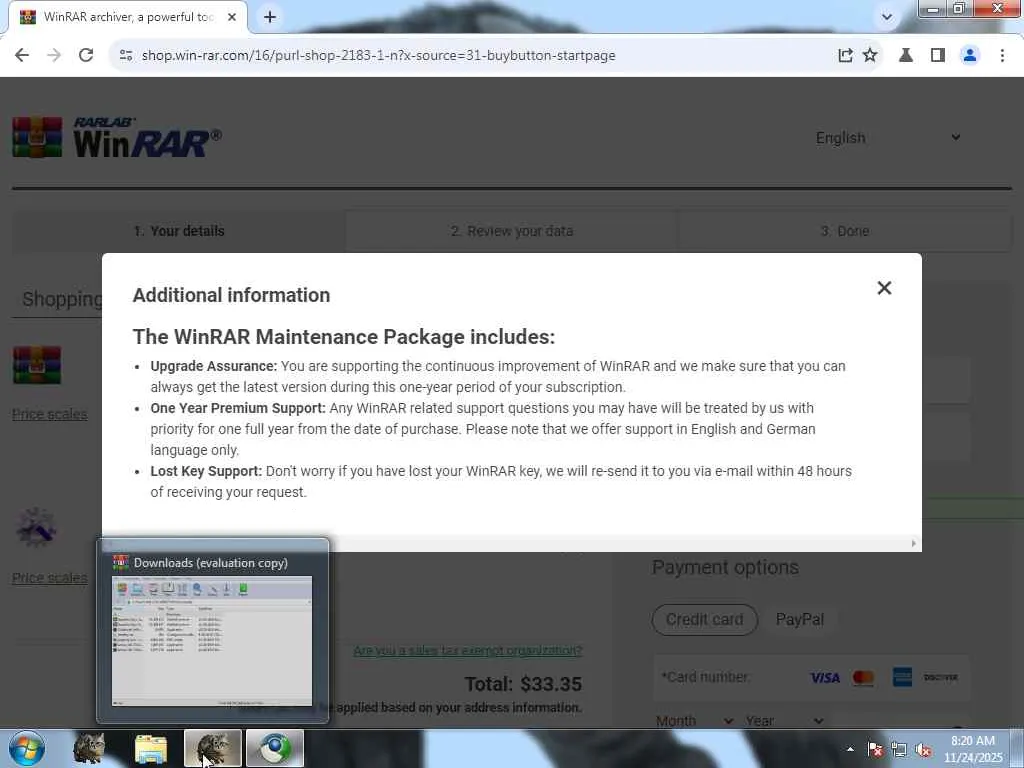Open the Downloads WinRAR window preview thumbnail

tap(212, 641)
